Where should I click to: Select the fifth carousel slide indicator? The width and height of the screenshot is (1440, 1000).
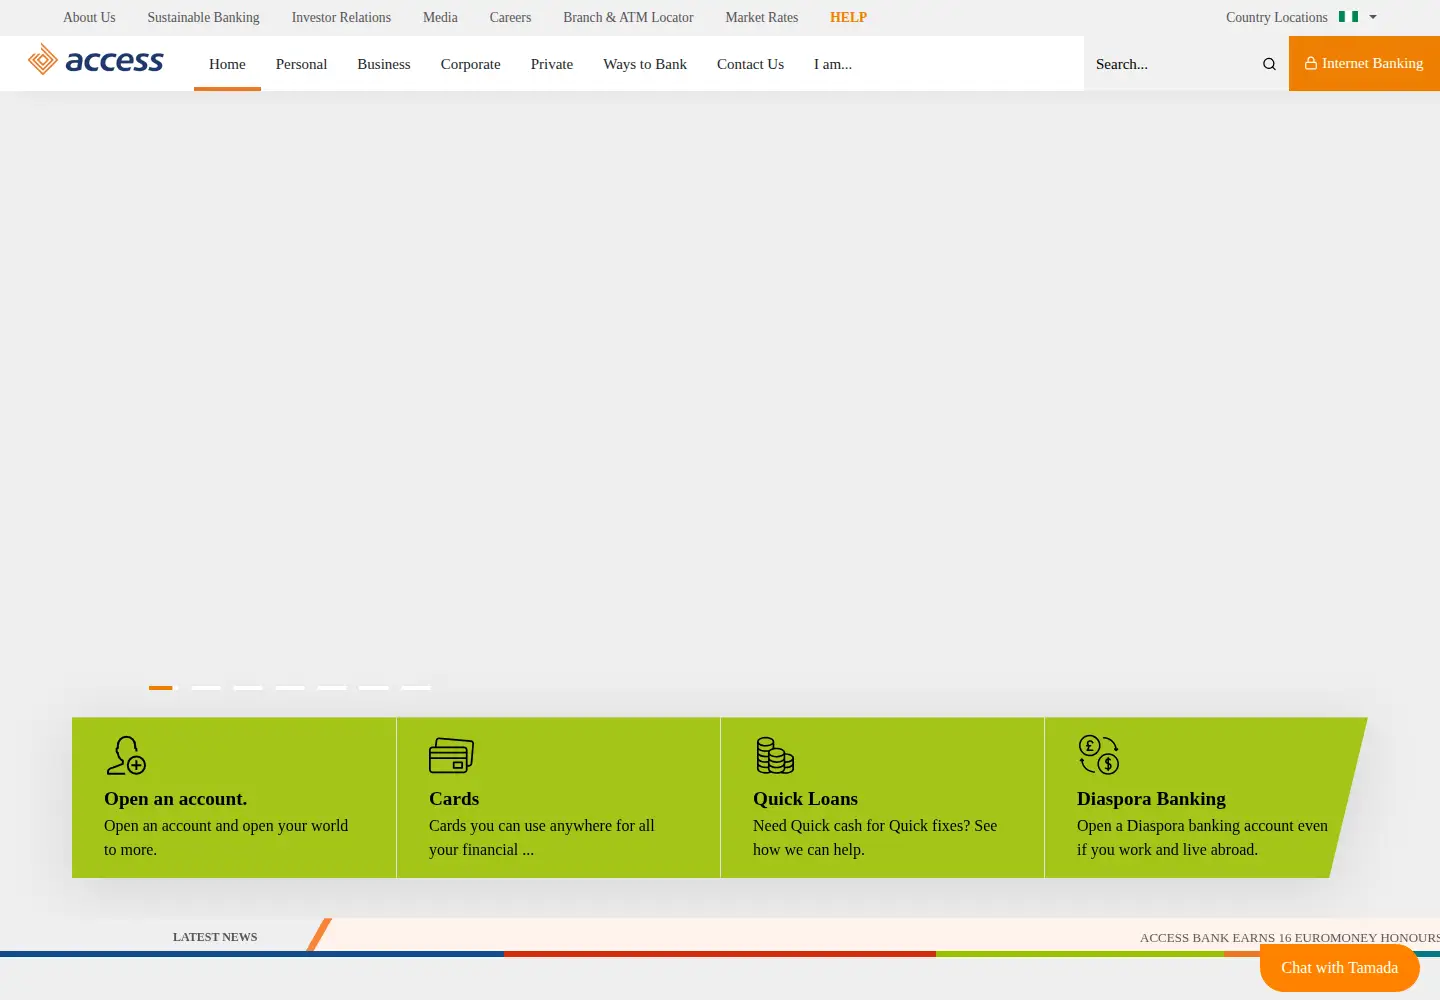pyautogui.click(x=332, y=688)
